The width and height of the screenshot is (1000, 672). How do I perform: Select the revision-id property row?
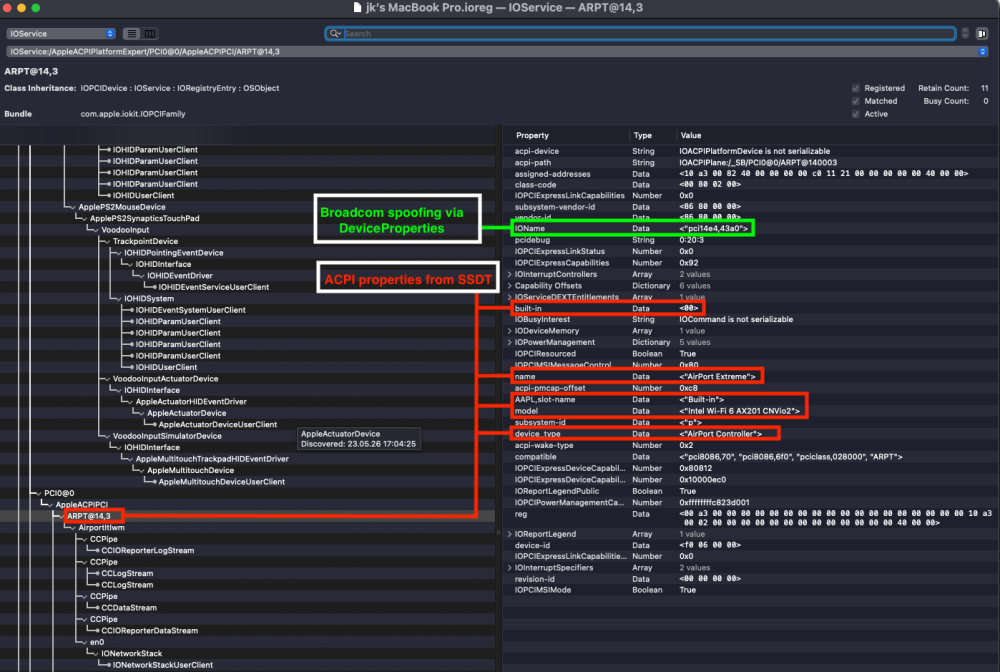751,580
